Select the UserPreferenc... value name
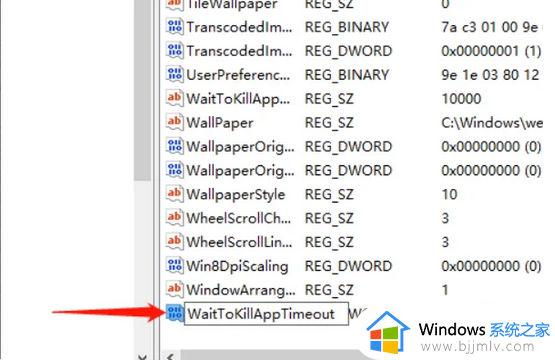The width and height of the screenshot is (555, 360). 238,75
